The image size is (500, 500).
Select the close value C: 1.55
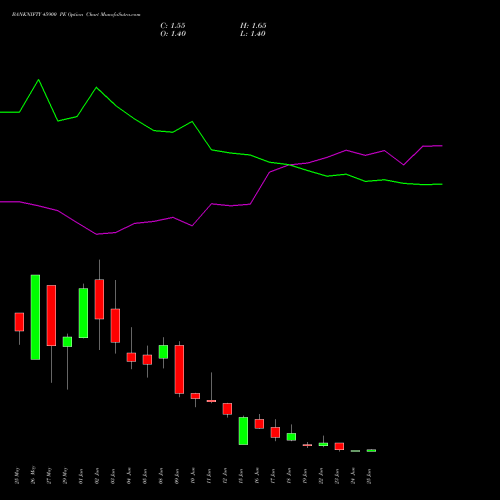(x=173, y=26)
